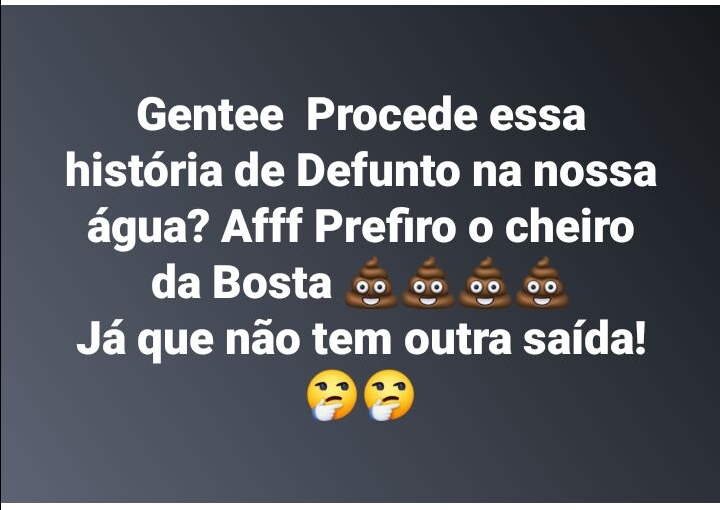The height and width of the screenshot is (510, 720).
Task: Click the word "Defunto"
Action: click(x=379, y=171)
